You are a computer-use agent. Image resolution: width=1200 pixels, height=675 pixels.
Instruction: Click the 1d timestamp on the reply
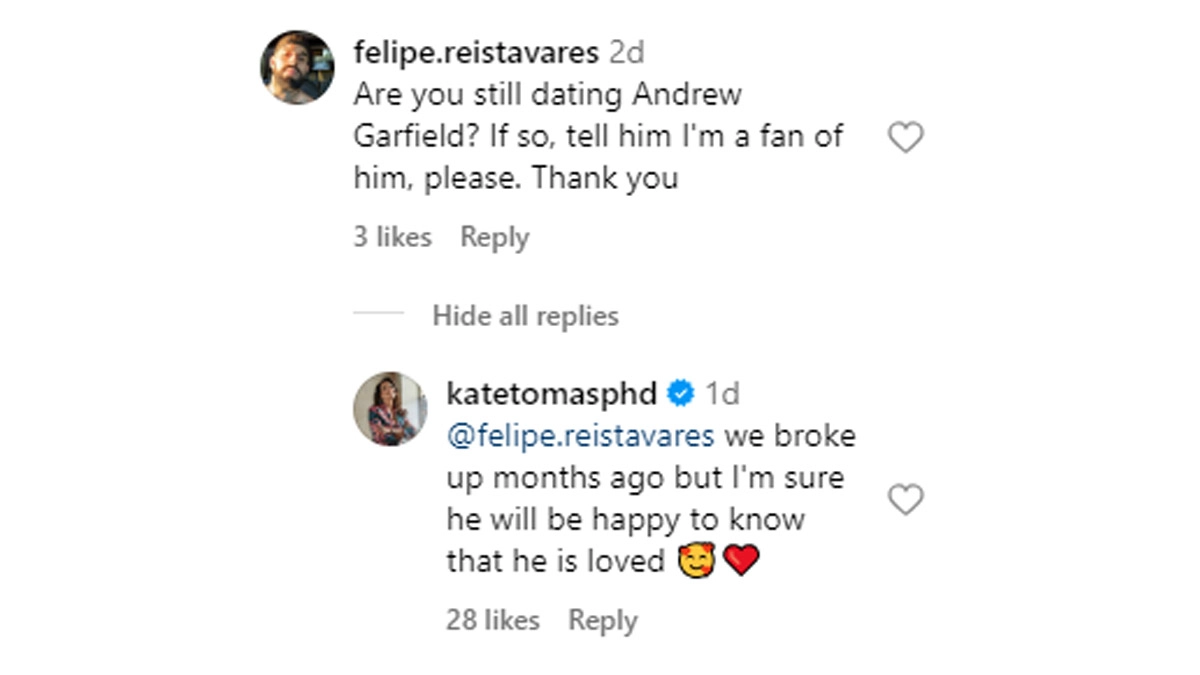(722, 394)
